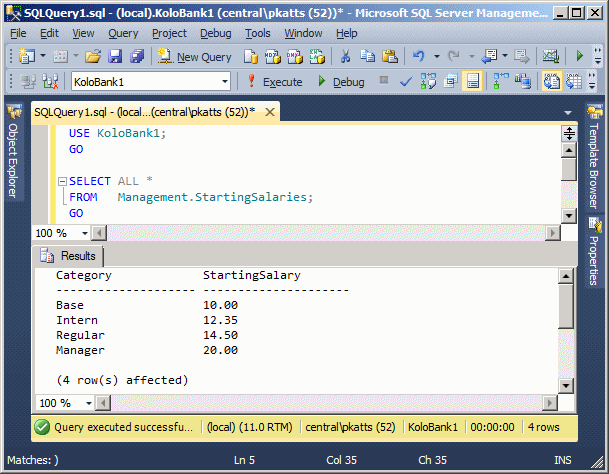Open the Undo history dropdown arrow

click(x=437, y=56)
